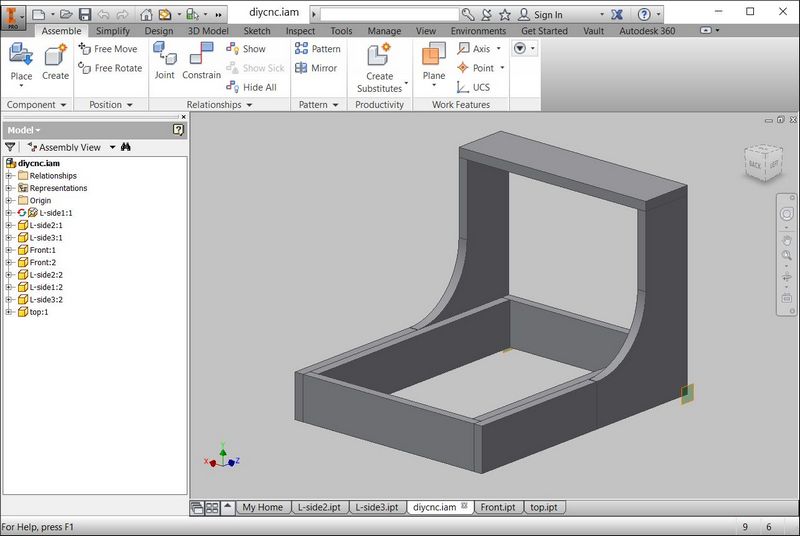
Task: Select diycnc.iam root node in browser
Action: [39, 163]
